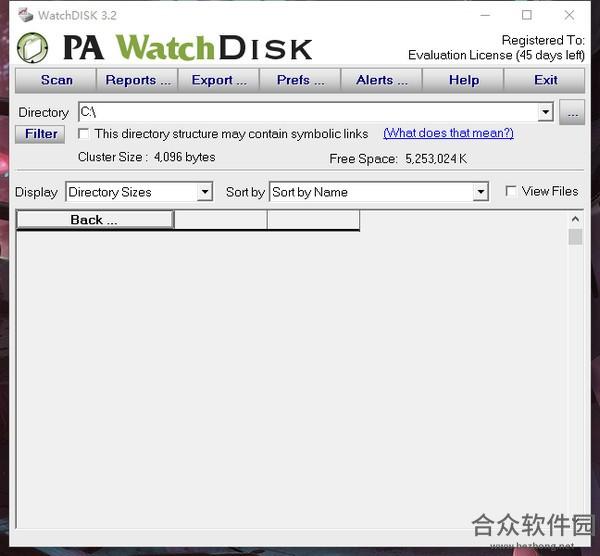Check the View Files checkbox
This screenshot has height=556, width=600.
click(x=510, y=191)
